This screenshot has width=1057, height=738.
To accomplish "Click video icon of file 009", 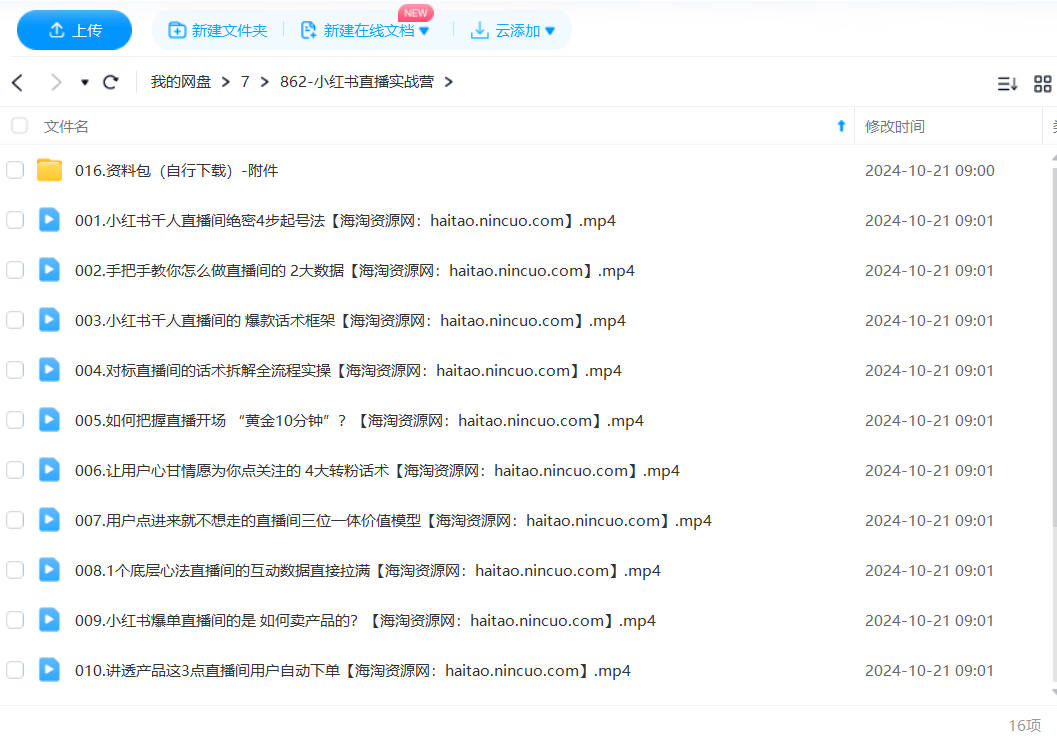I will 49,619.
